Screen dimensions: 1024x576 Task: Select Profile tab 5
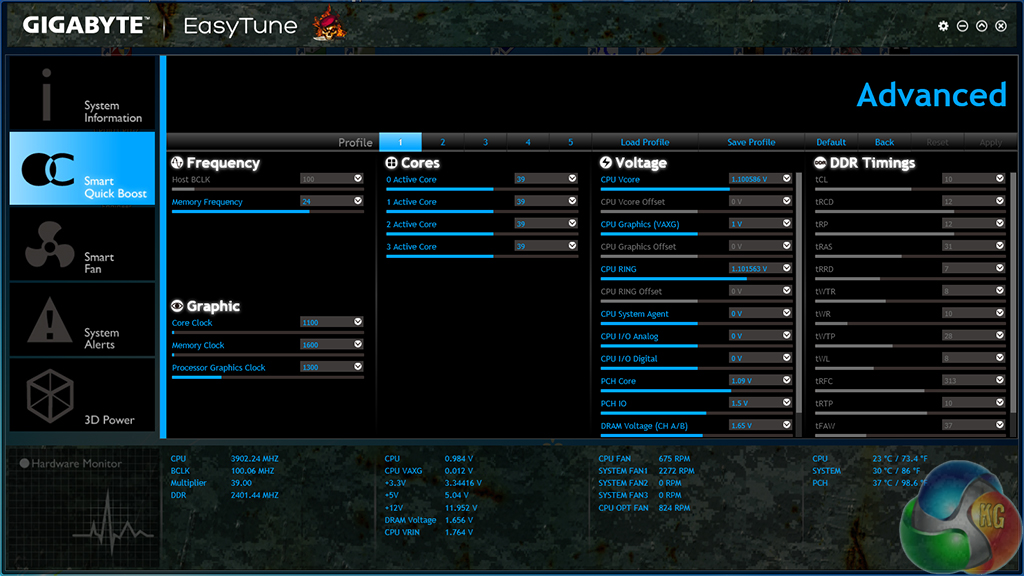point(570,142)
